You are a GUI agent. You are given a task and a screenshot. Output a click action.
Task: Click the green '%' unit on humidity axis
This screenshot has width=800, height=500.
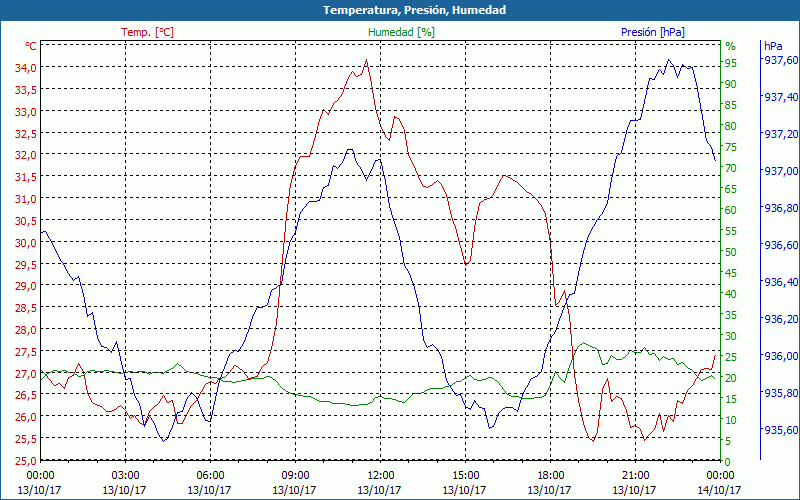pos(731,46)
